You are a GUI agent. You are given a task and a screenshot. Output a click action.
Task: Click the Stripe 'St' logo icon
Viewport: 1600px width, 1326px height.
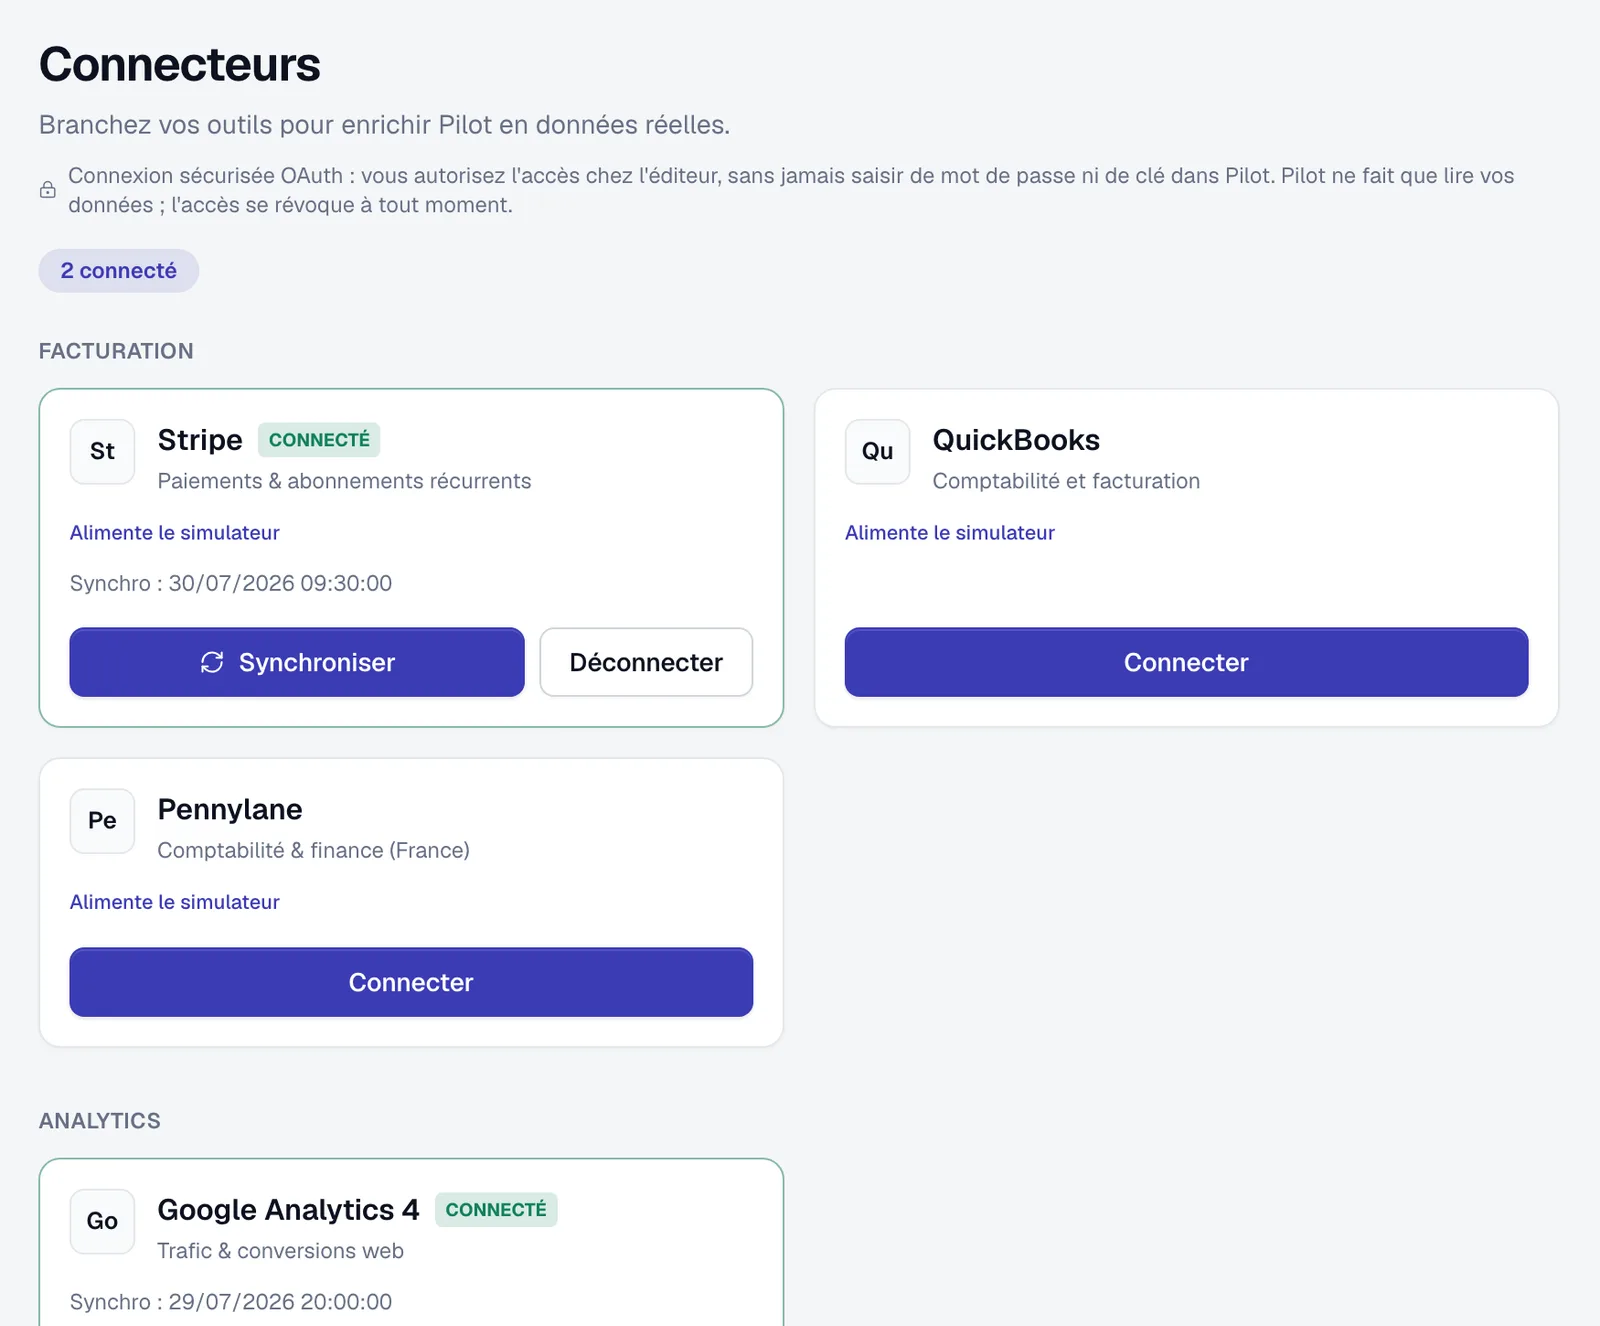(x=102, y=452)
